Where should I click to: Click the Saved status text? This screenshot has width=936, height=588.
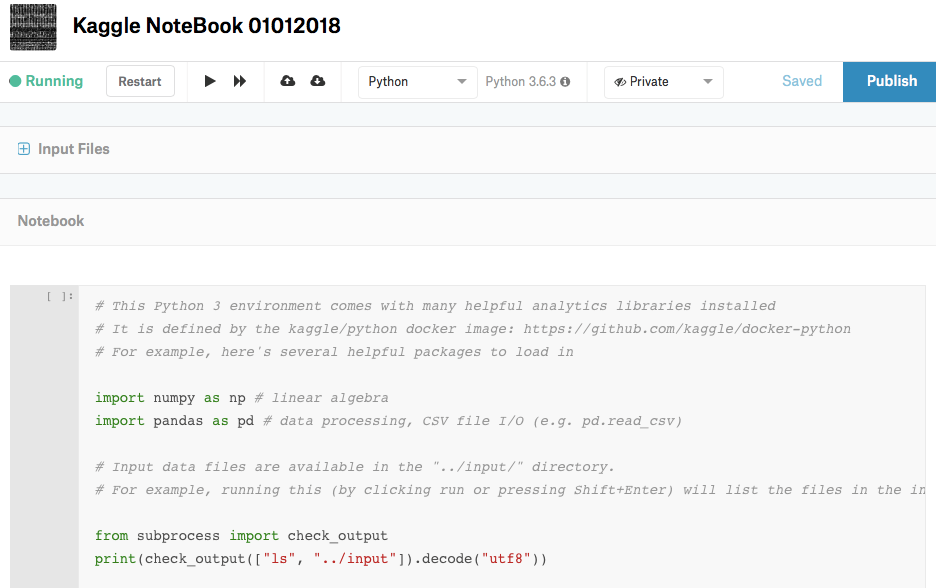[x=801, y=81]
